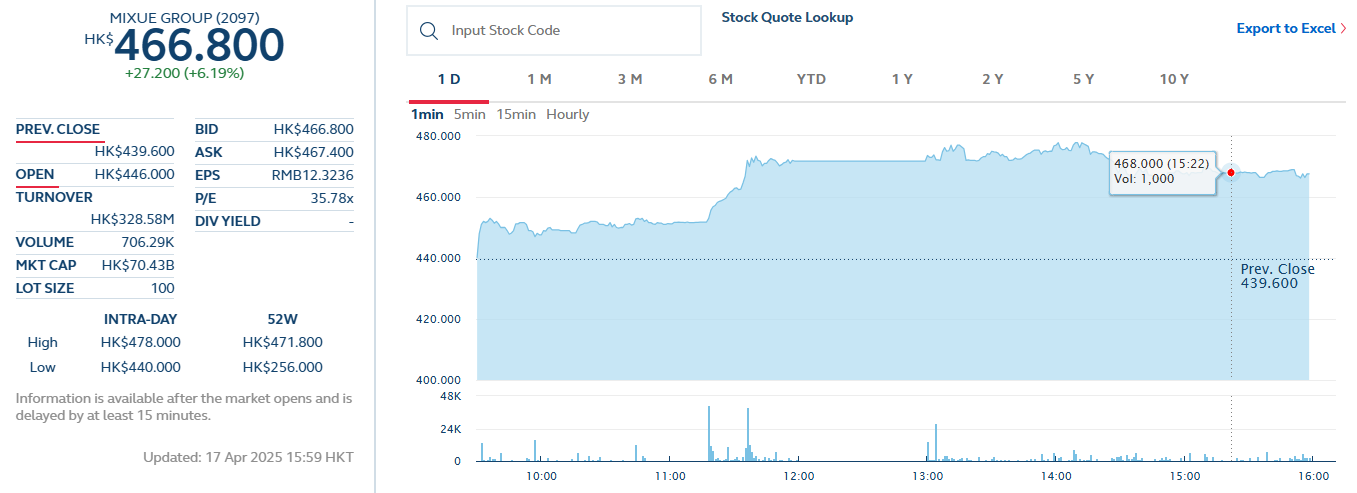Viewport: 1357px width, 493px height.
Task: Select the 1min interval option
Action: 427,115
